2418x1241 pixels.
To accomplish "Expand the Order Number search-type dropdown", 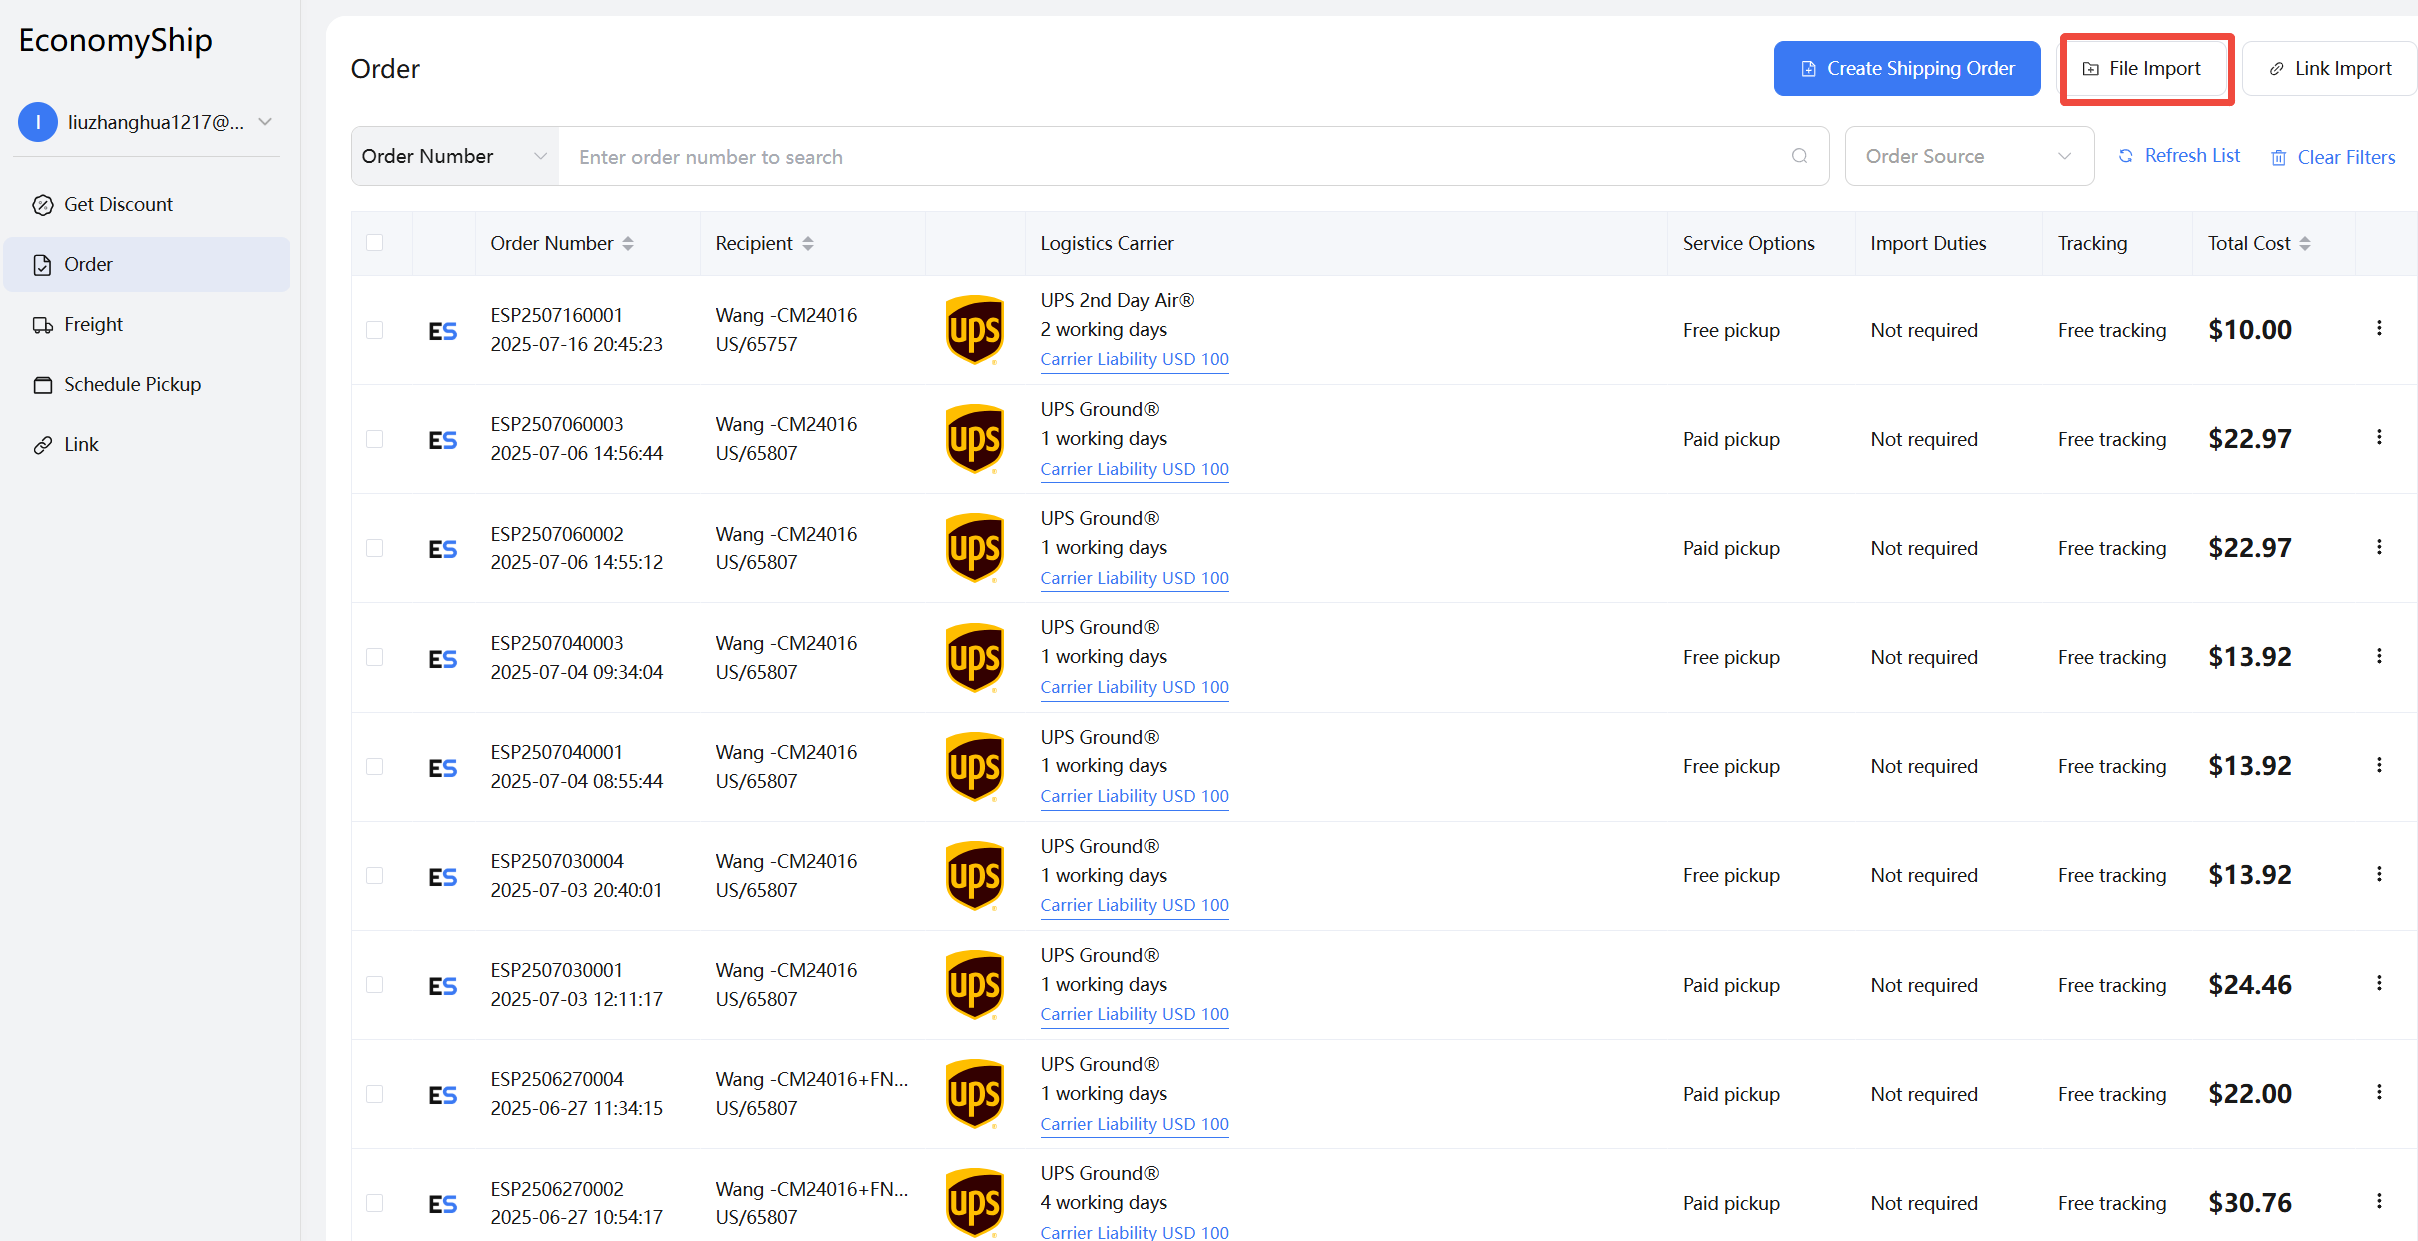I will (x=455, y=156).
